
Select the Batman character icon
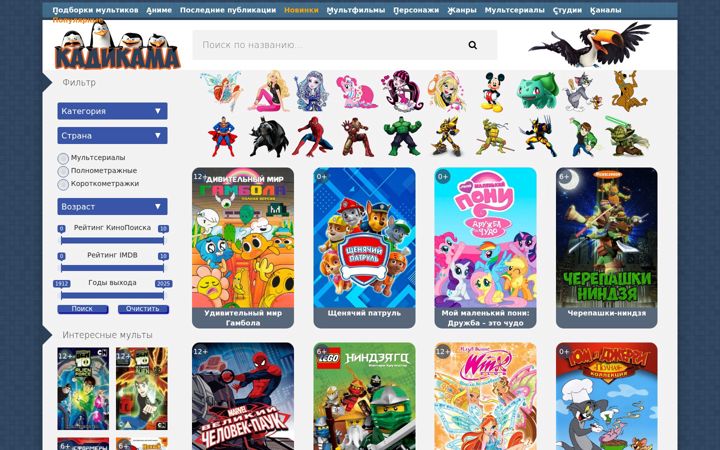click(268, 136)
